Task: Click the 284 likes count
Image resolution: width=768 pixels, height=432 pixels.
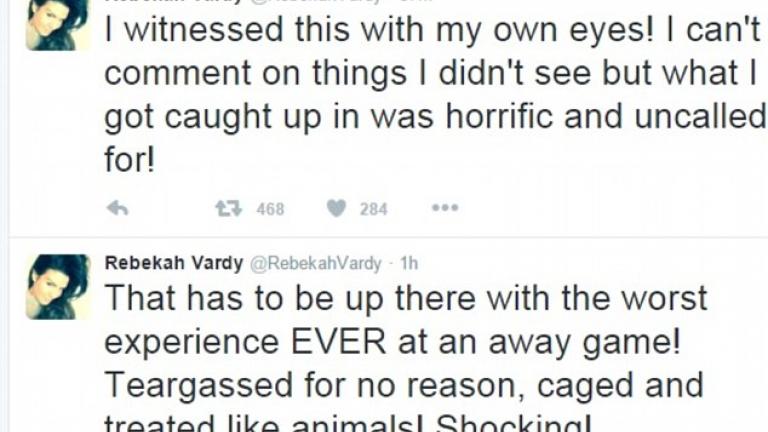Action: coord(374,209)
